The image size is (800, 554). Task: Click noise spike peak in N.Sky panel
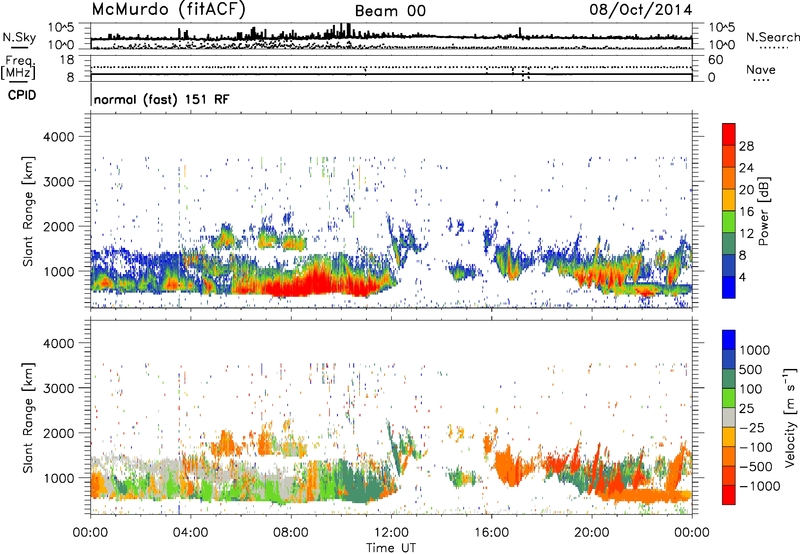348,29
